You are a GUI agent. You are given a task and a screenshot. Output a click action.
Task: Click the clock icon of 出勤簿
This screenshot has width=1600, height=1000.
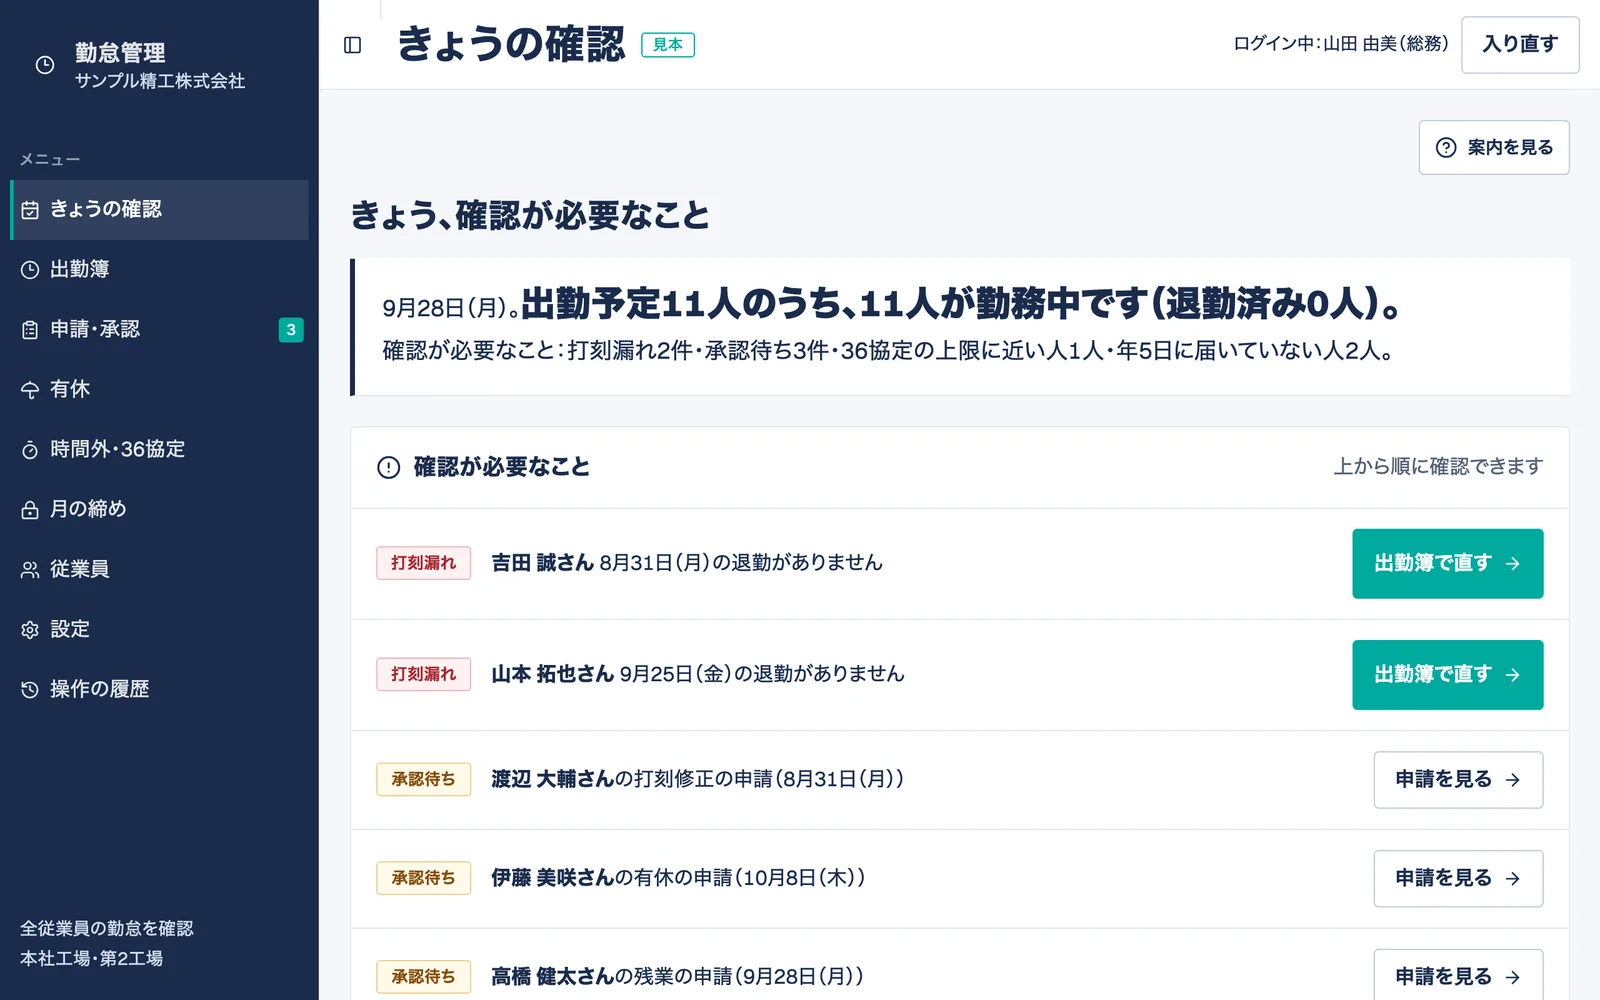30,270
